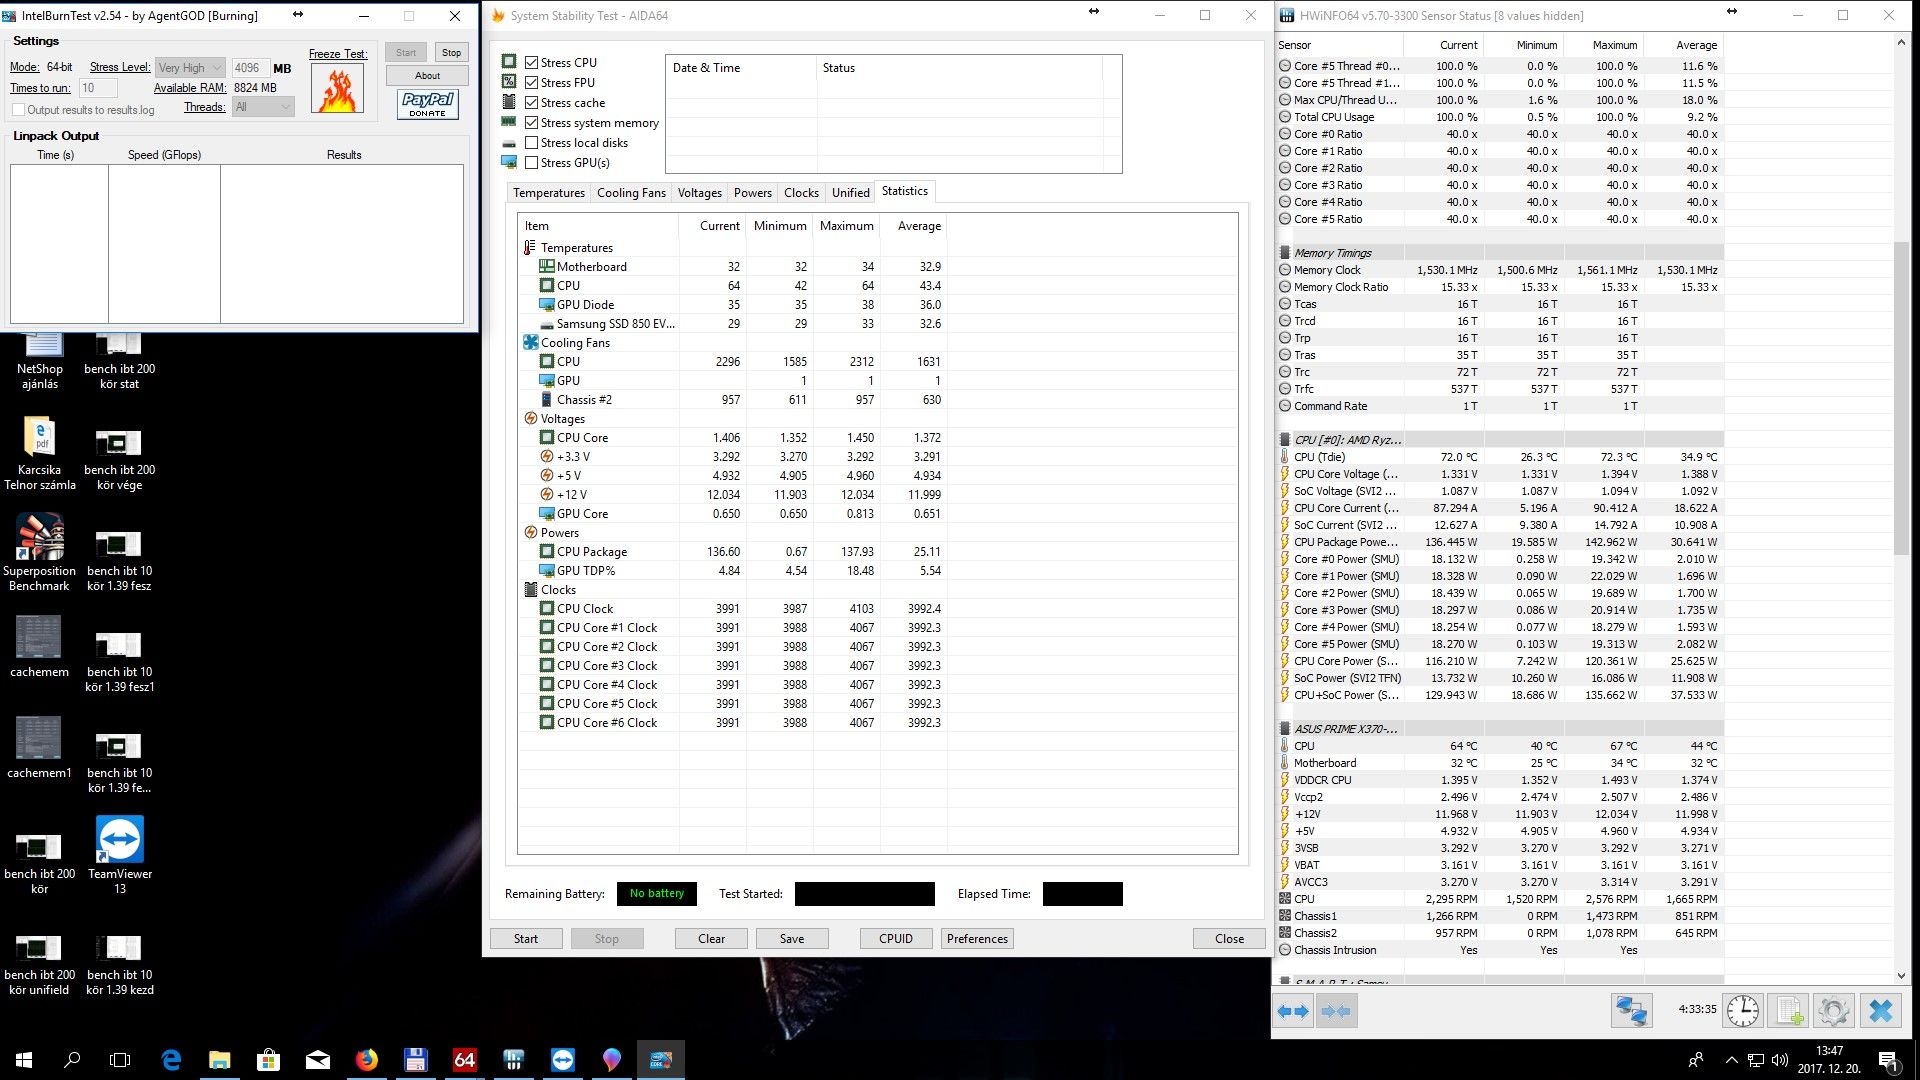The height and width of the screenshot is (1080, 1920).
Task: Toggle Output results to results.log checkbox
Action: (18, 110)
